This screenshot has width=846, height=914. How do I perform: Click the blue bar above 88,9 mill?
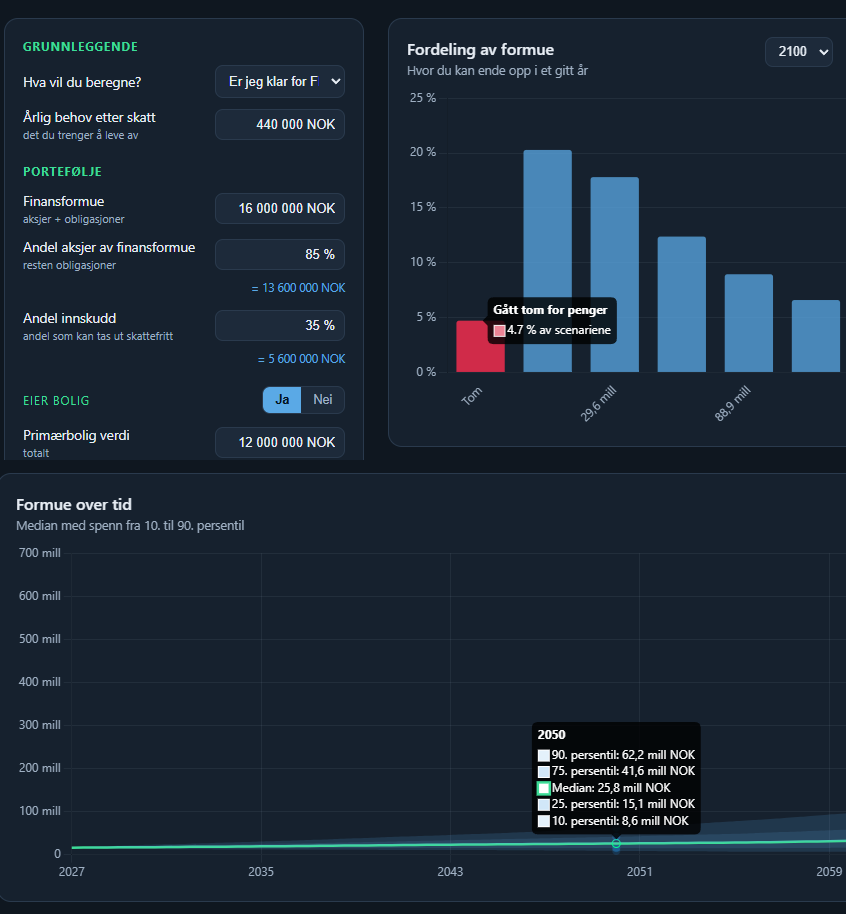click(749, 323)
